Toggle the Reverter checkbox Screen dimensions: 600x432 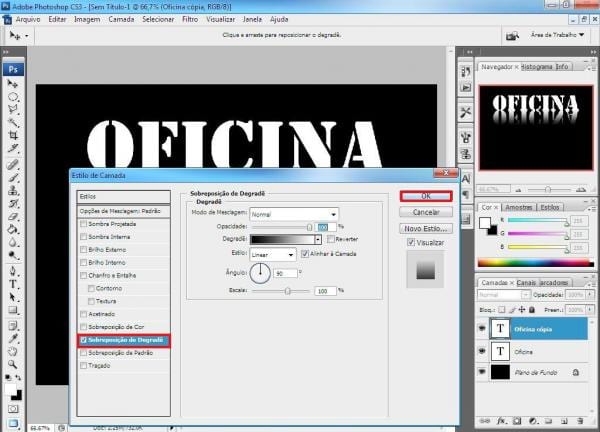[331, 239]
